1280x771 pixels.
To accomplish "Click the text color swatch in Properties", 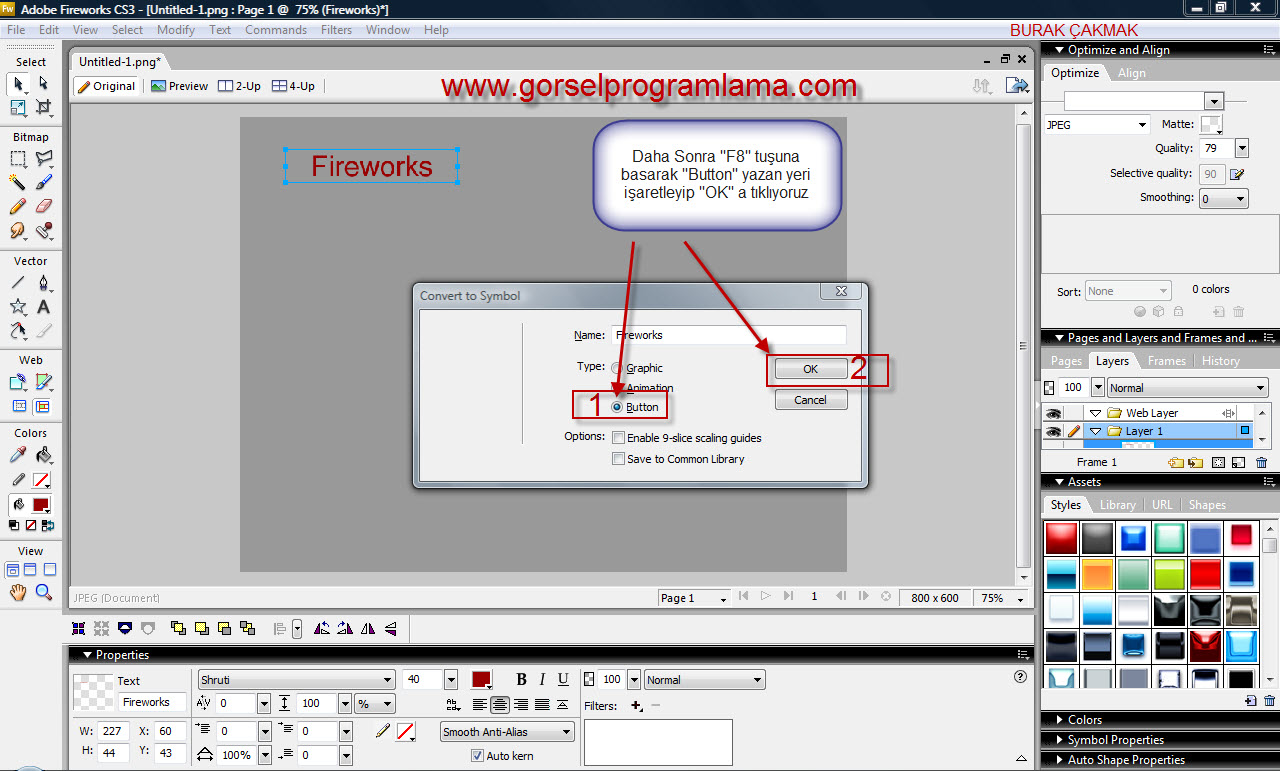I will point(481,680).
